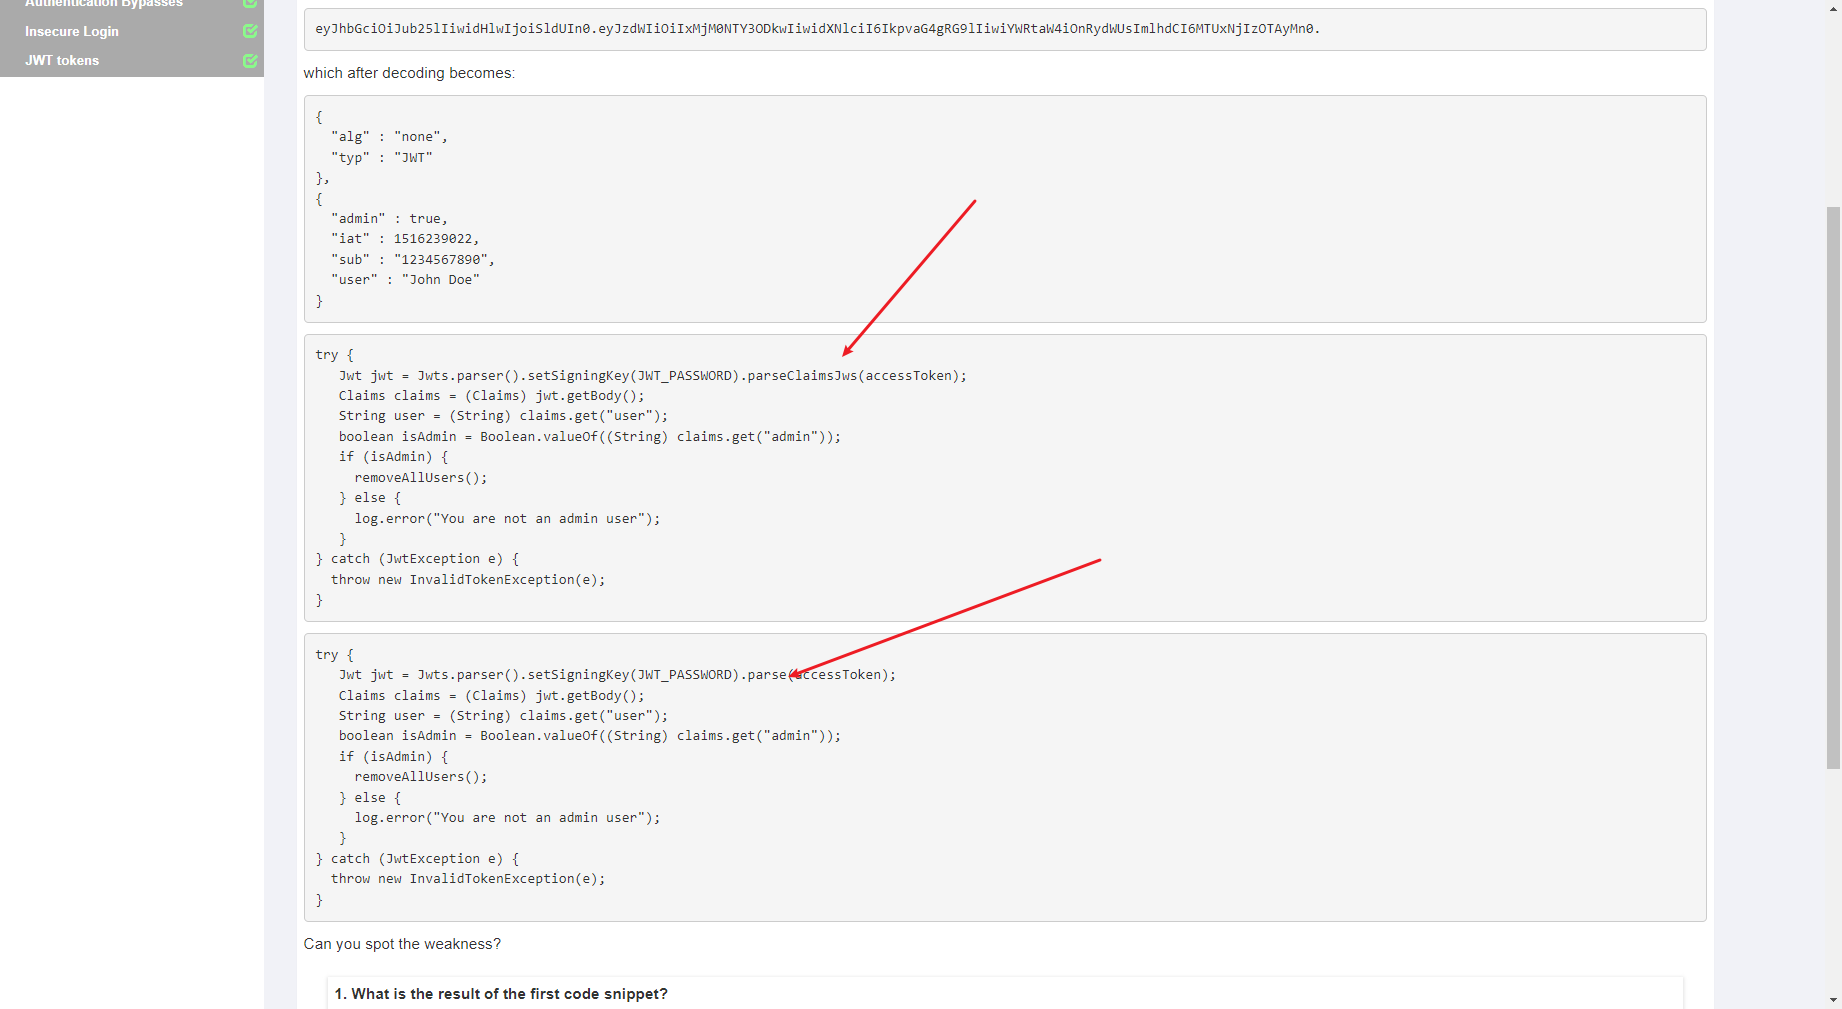Click question 1 about the first code snippet

click(501, 994)
